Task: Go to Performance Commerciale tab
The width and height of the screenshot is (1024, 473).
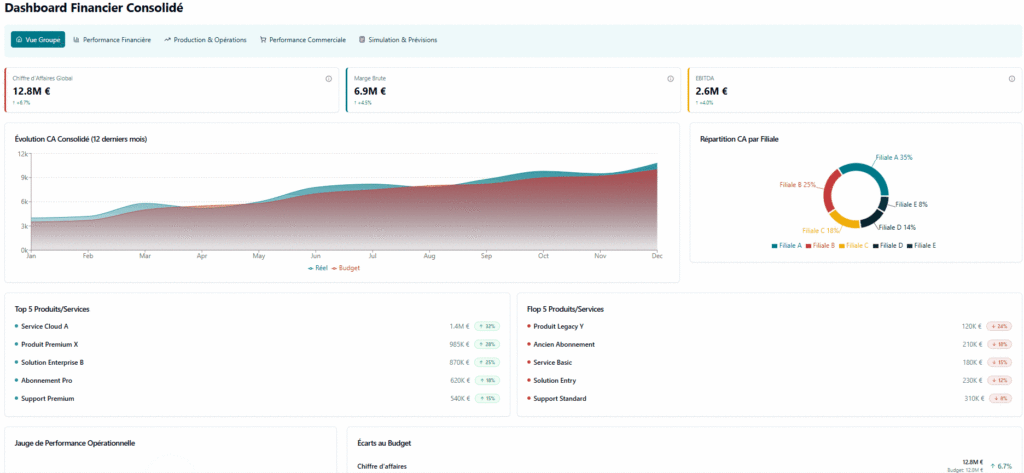Action: pos(302,40)
